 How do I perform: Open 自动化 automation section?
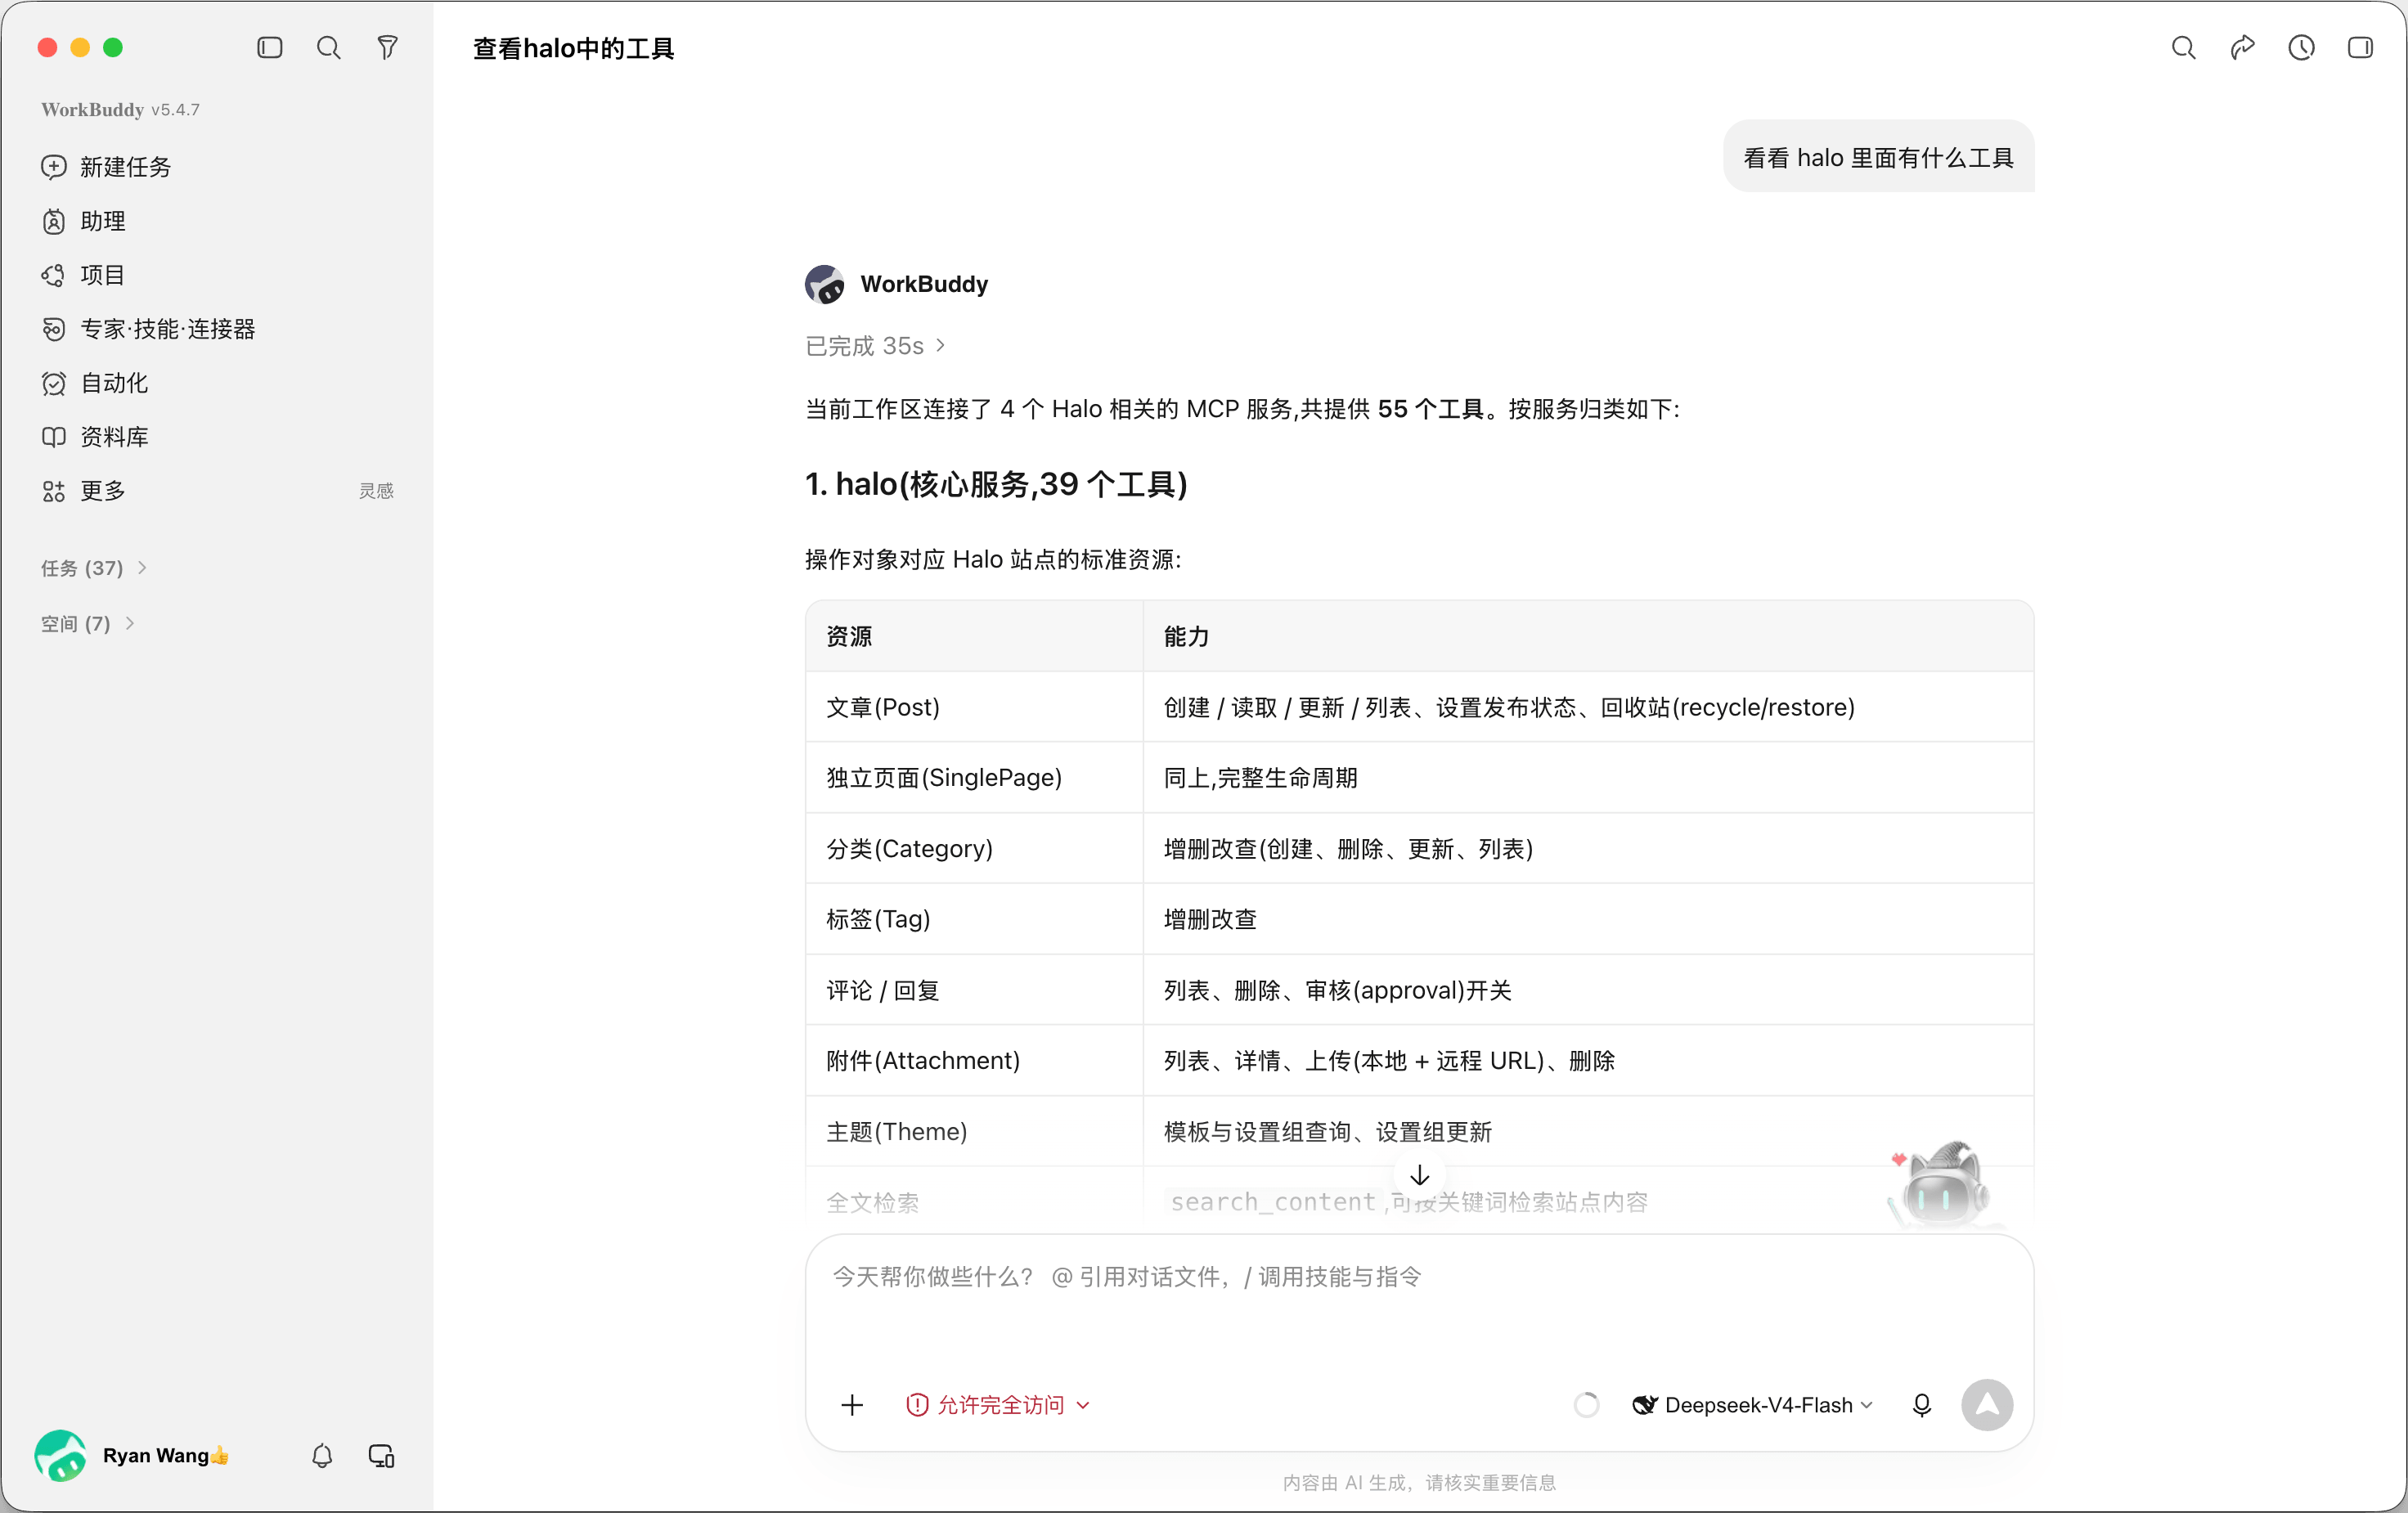click(217, 383)
